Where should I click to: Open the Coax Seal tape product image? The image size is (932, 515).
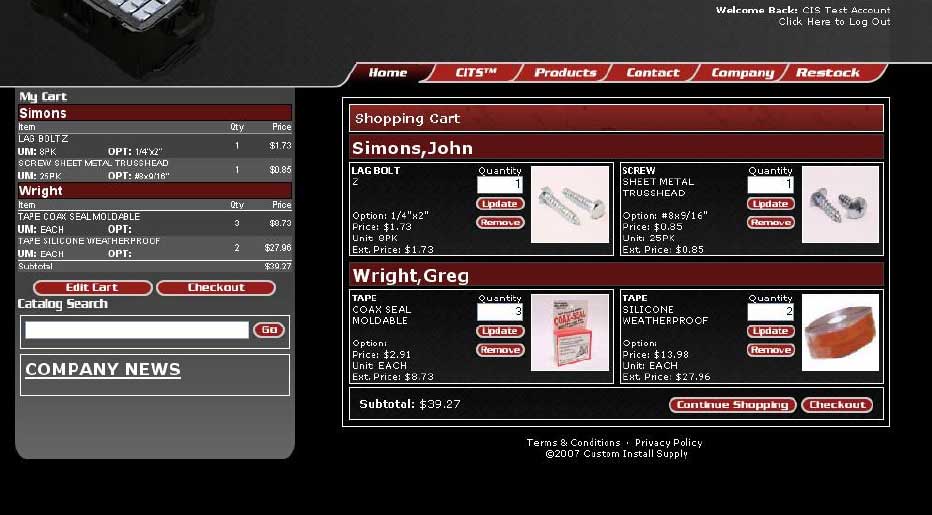click(569, 333)
